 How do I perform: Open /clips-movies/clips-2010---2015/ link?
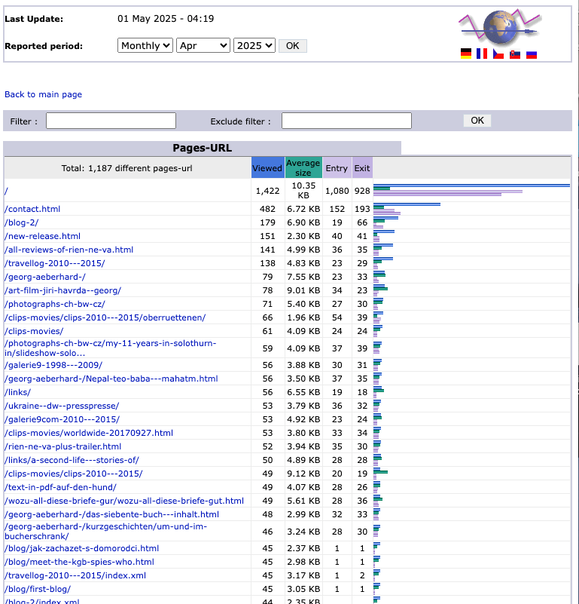(74, 474)
